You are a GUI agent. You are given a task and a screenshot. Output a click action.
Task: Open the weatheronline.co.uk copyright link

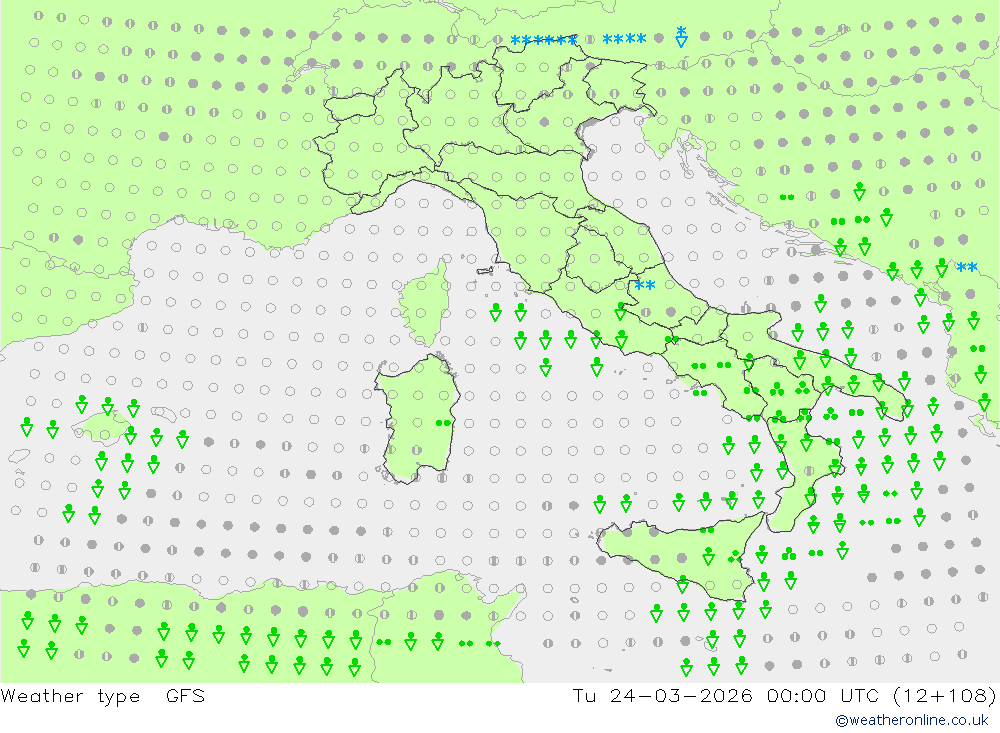pyautogui.click(x=912, y=720)
